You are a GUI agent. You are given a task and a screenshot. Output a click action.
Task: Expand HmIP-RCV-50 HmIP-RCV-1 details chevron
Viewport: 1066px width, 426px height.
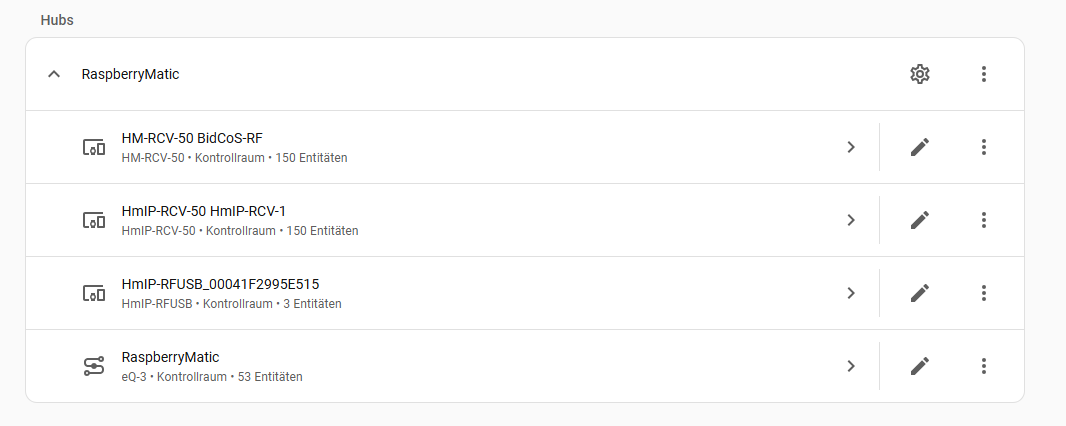pyautogui.click(x=851, y=220)
